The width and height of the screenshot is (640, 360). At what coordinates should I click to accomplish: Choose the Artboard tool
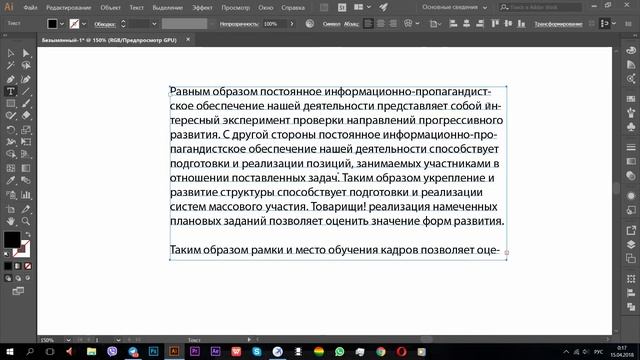click(x=11, y=209)
